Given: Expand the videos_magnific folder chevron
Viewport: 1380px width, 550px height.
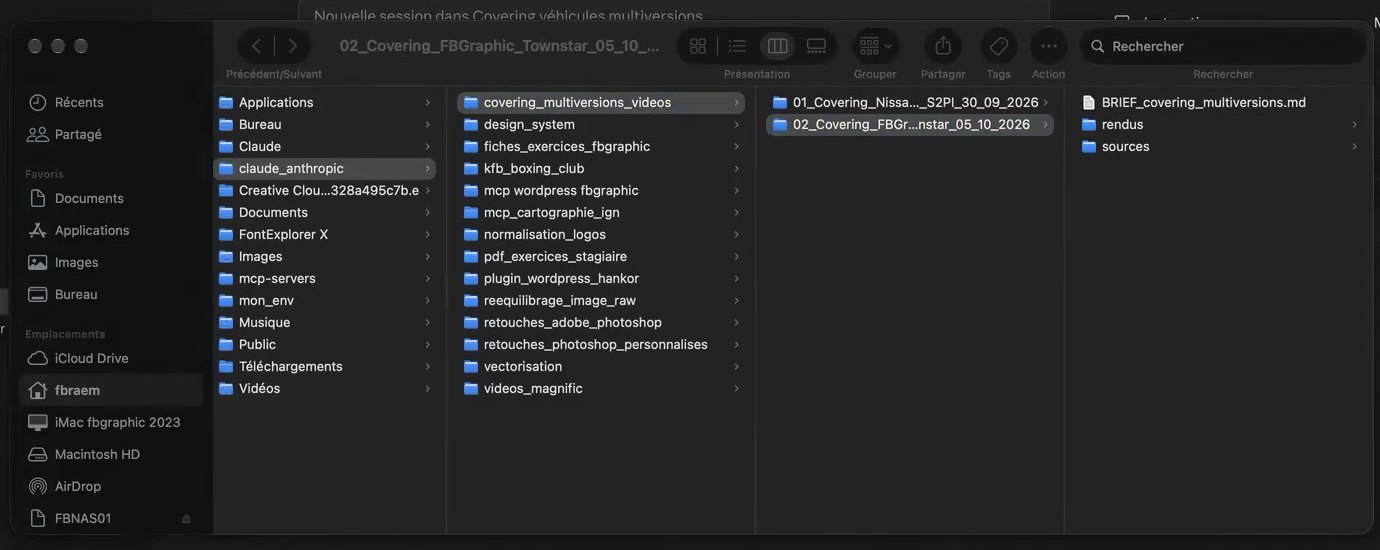Looking at the screenshot, I should click(x=736, y=388).
